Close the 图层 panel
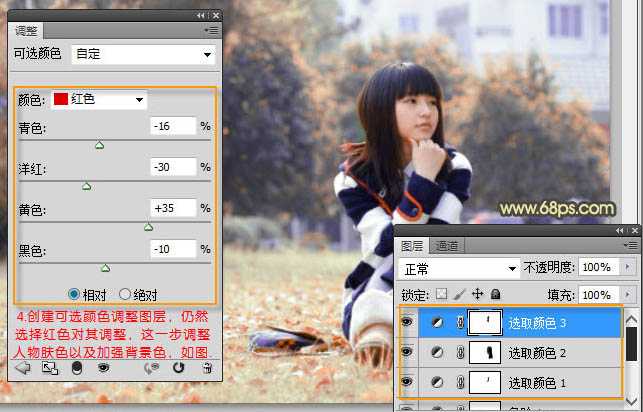 635,231
